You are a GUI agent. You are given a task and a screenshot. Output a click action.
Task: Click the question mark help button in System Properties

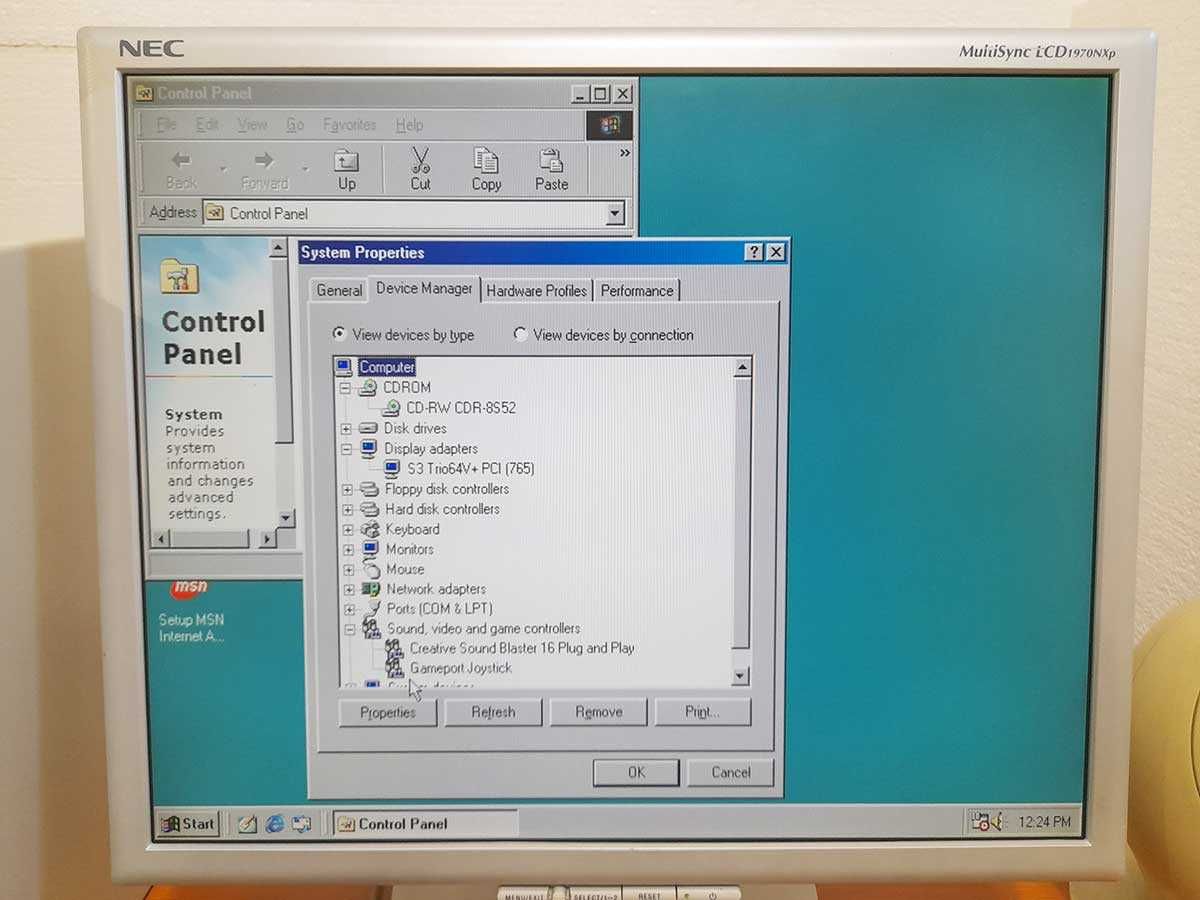click(755, 253)
